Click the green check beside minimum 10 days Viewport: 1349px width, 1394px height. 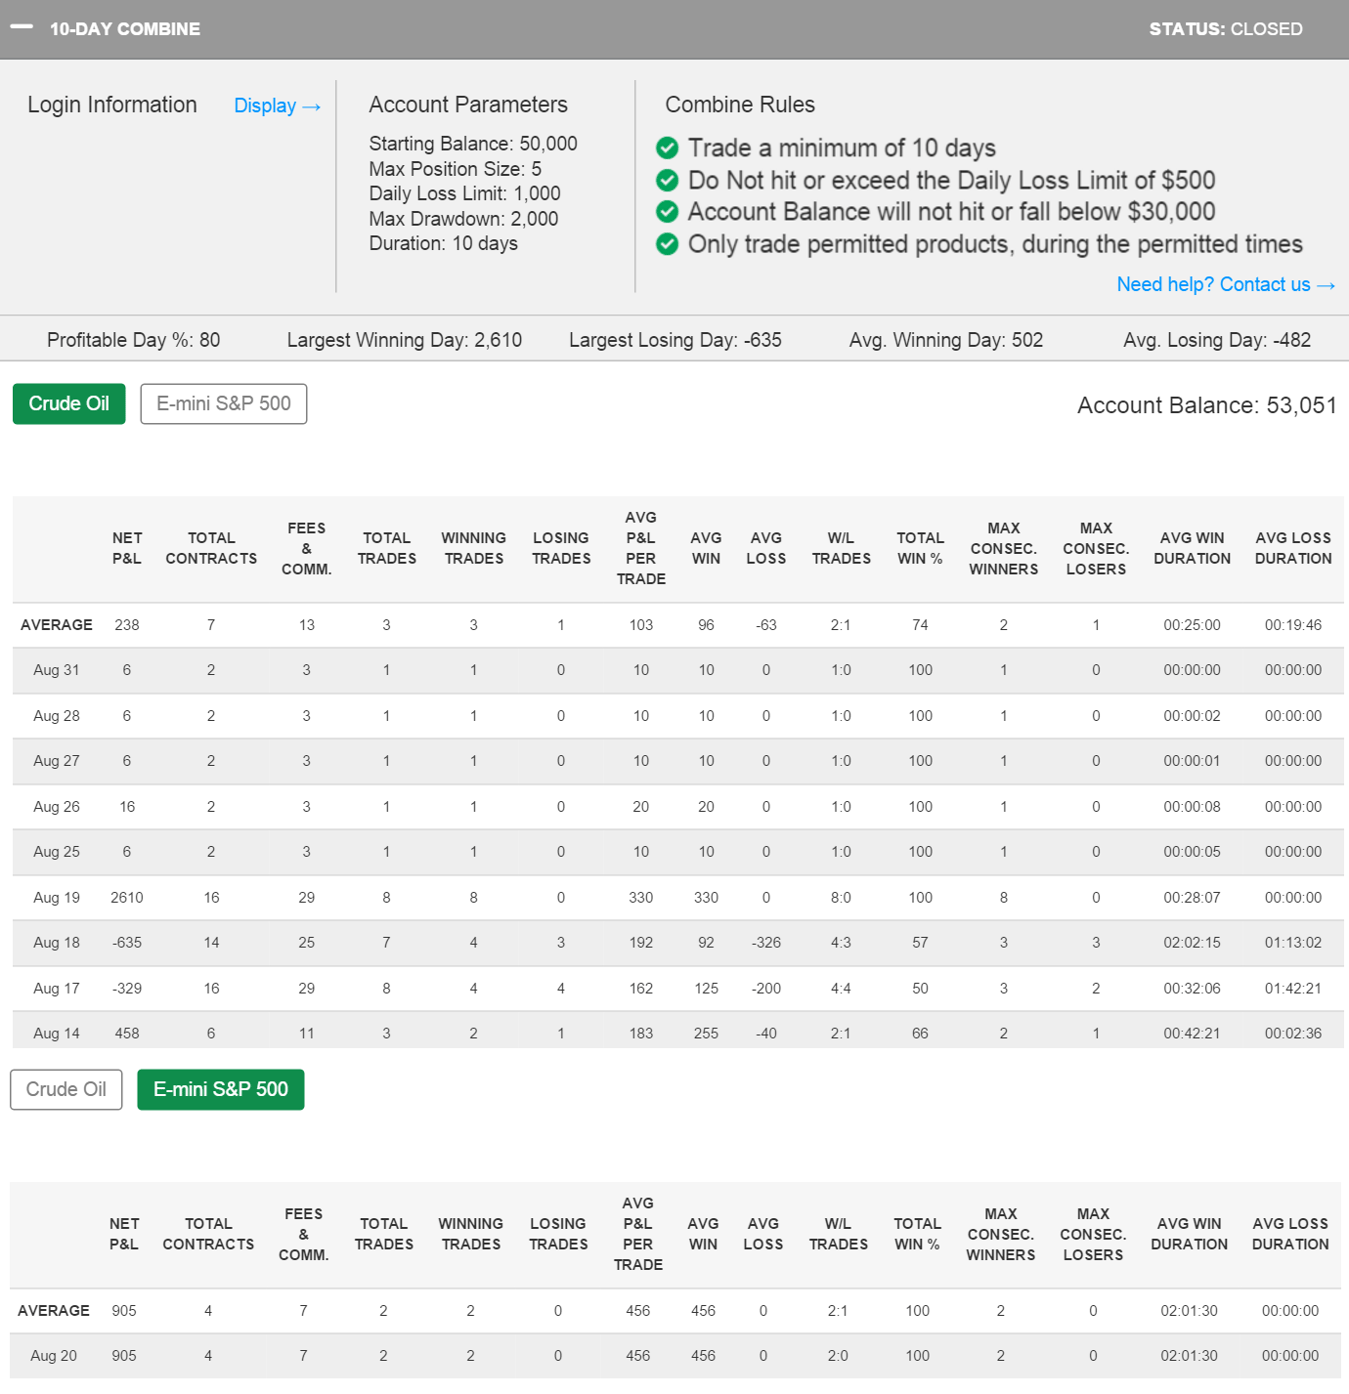(667, 149)
